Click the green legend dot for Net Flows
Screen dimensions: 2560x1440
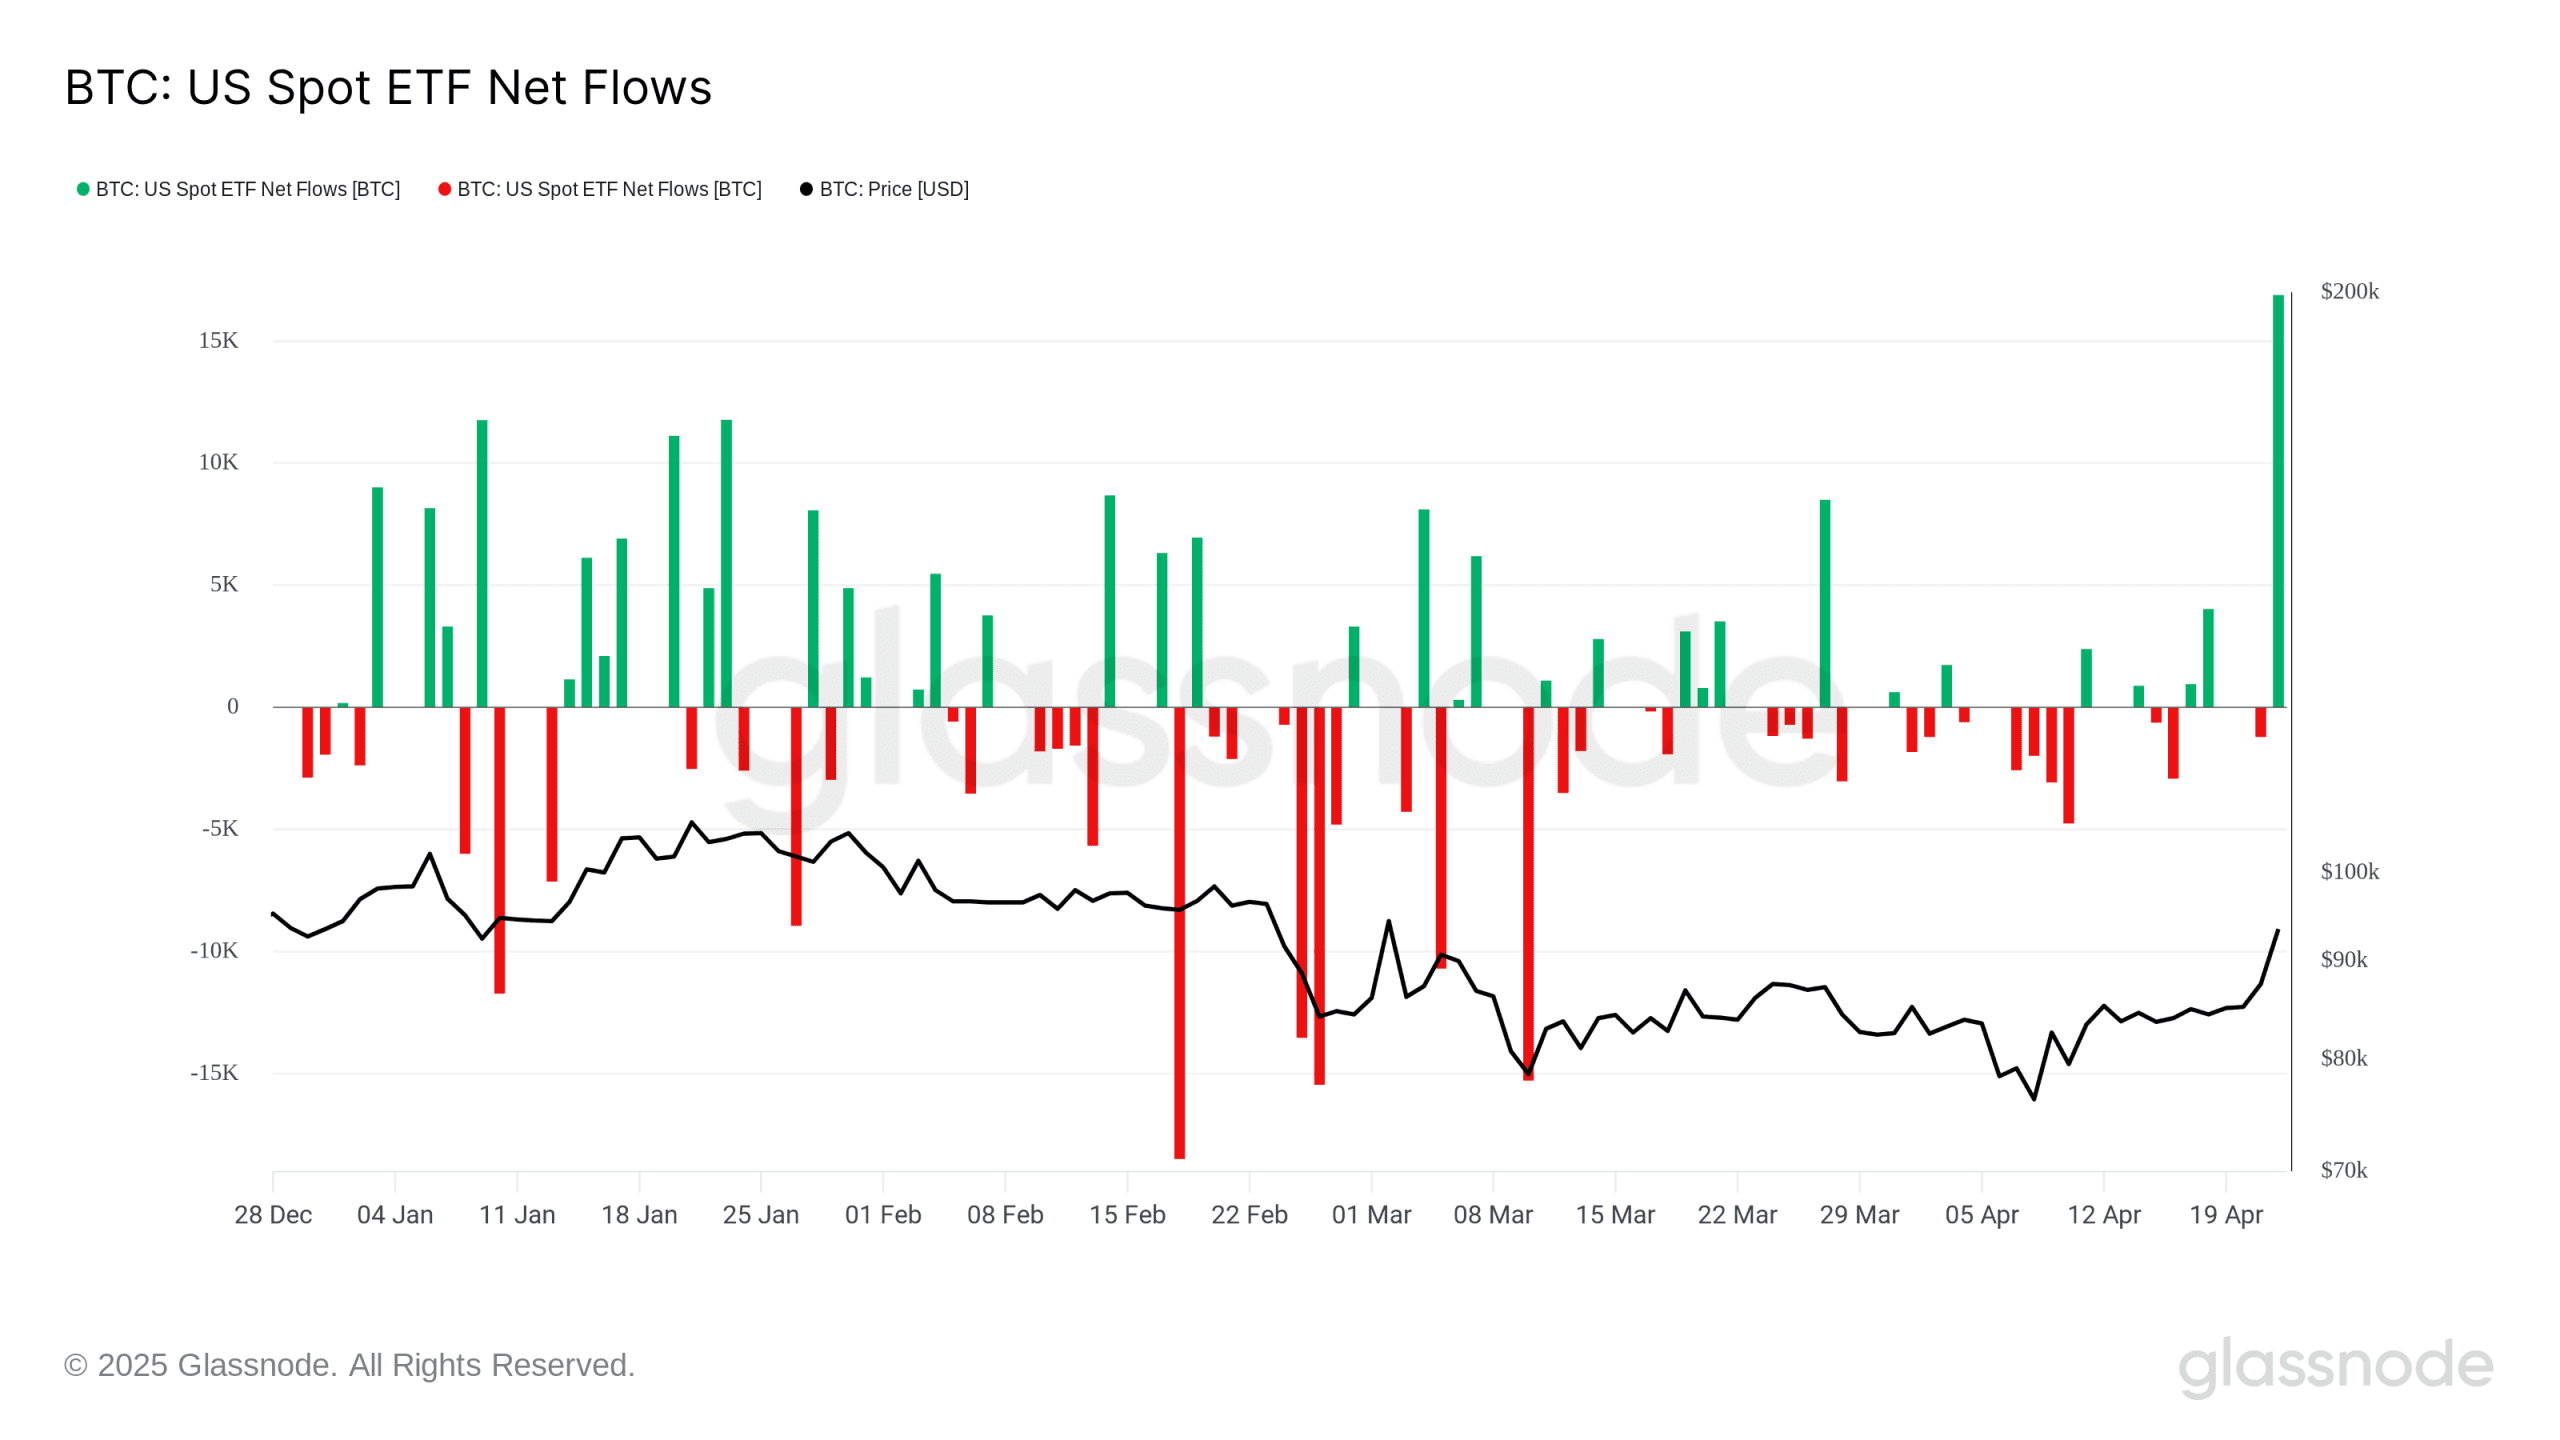click(x=83, y=189)
